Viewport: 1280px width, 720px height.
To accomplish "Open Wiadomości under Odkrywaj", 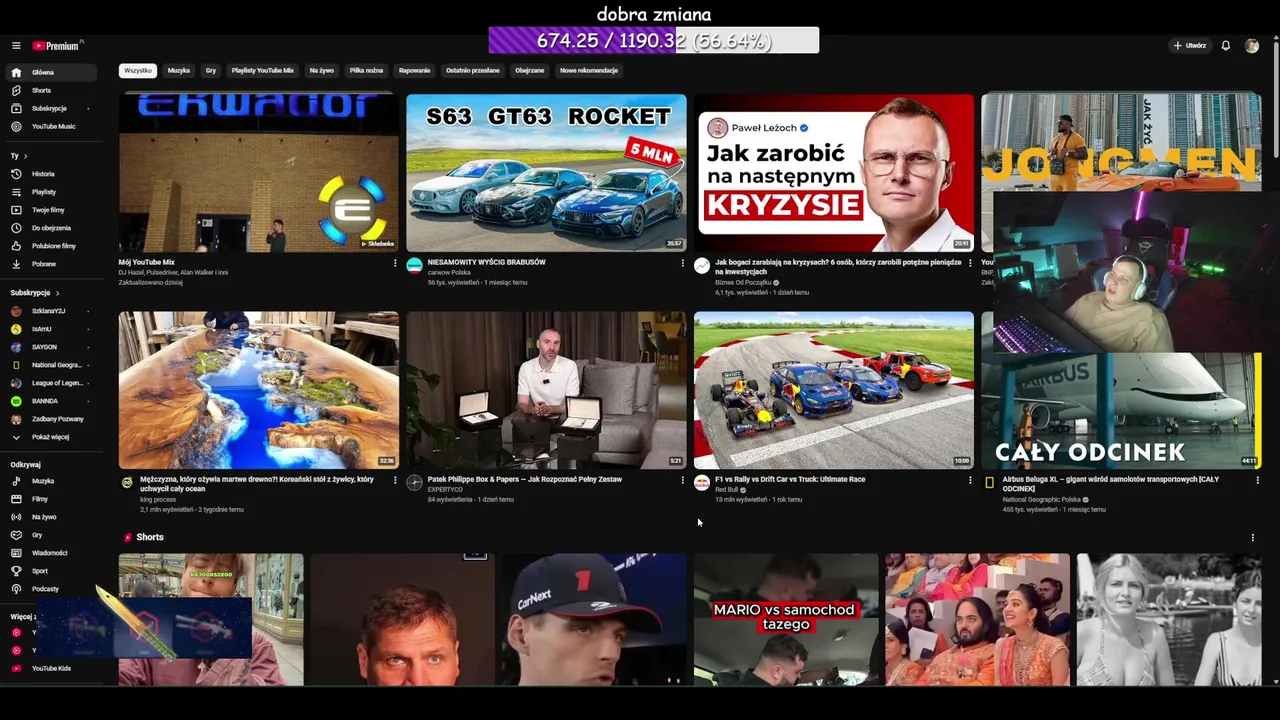I will (49, 553).
